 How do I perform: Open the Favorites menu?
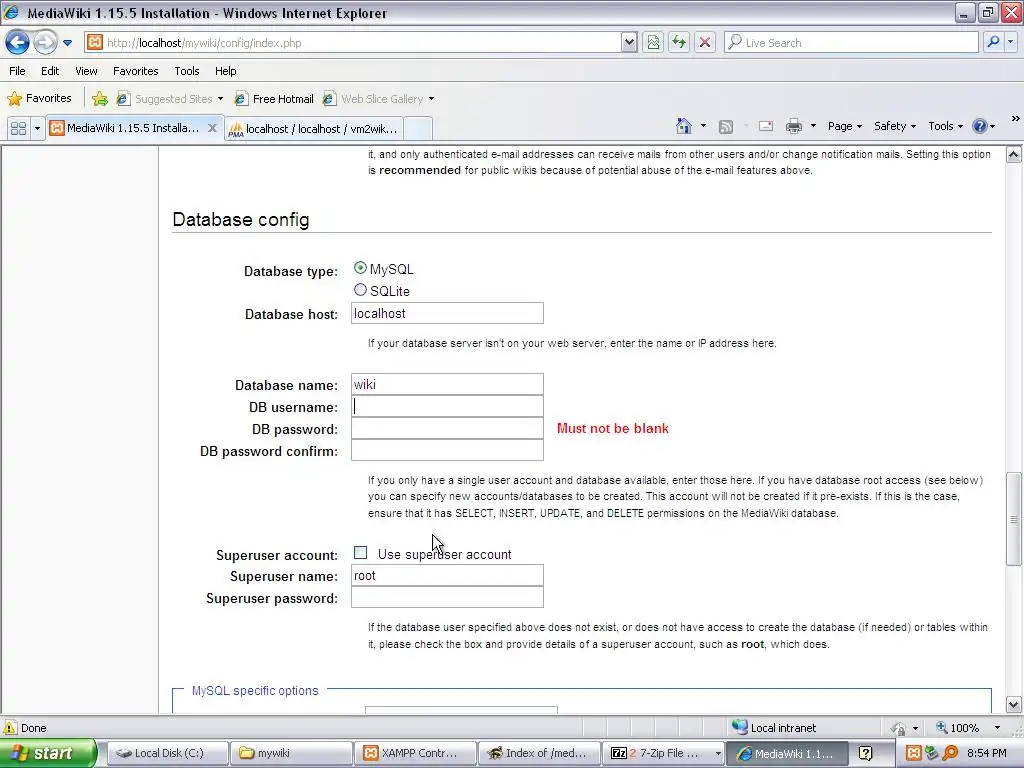click(135, 71)
